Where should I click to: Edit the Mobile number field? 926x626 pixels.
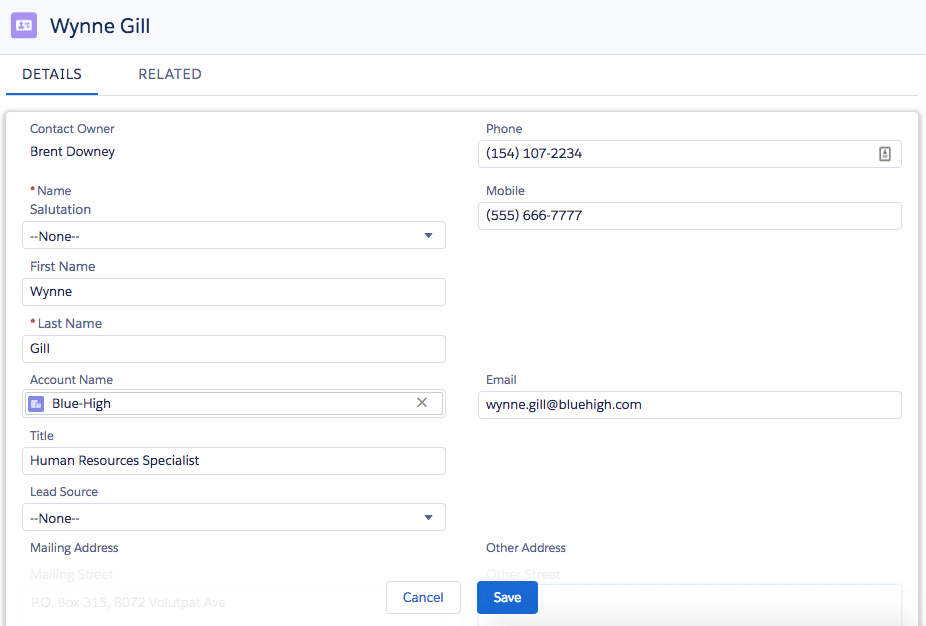point(689,216)
